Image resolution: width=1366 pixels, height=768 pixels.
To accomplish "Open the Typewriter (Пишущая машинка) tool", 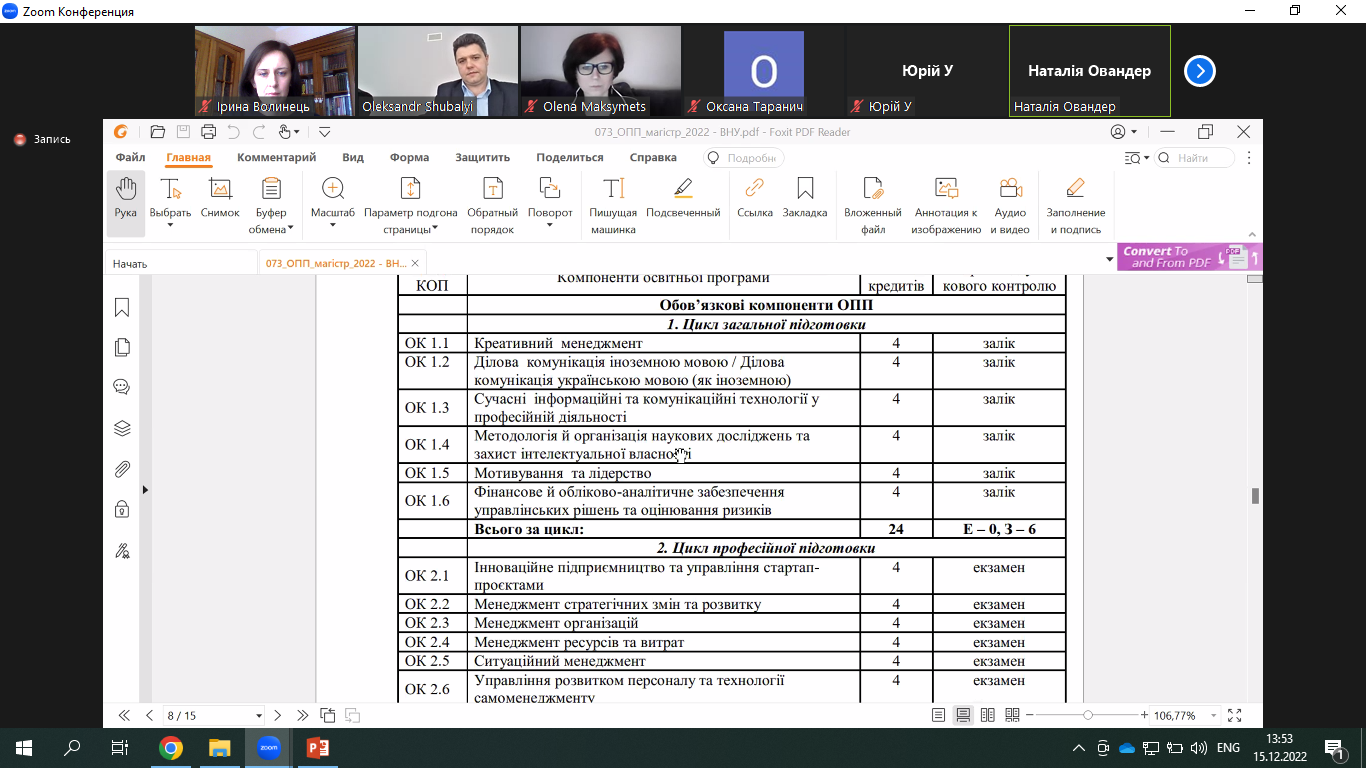I will coord(613,190).
